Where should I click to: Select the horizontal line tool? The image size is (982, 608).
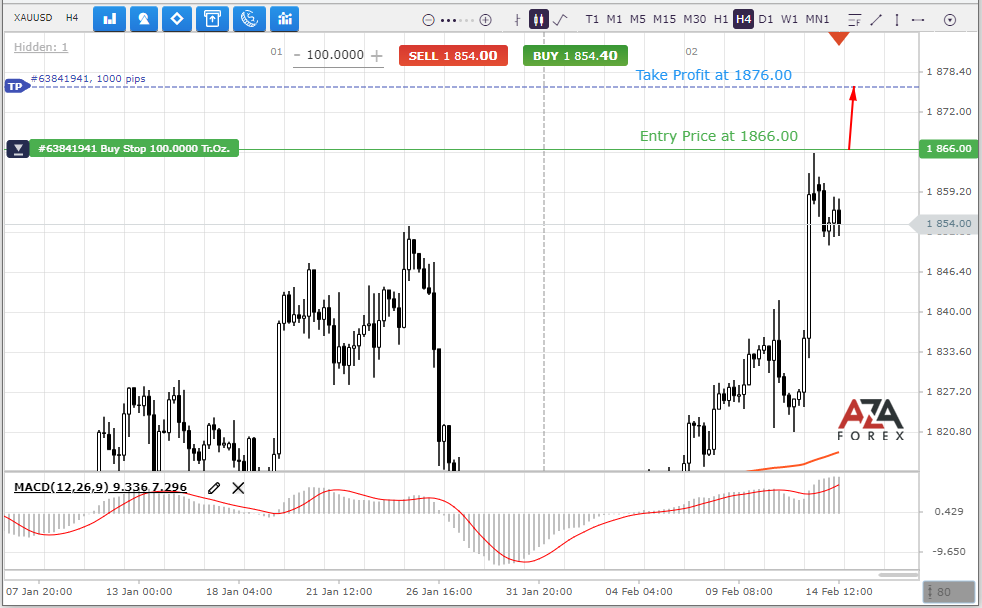(x=918, y=20)
